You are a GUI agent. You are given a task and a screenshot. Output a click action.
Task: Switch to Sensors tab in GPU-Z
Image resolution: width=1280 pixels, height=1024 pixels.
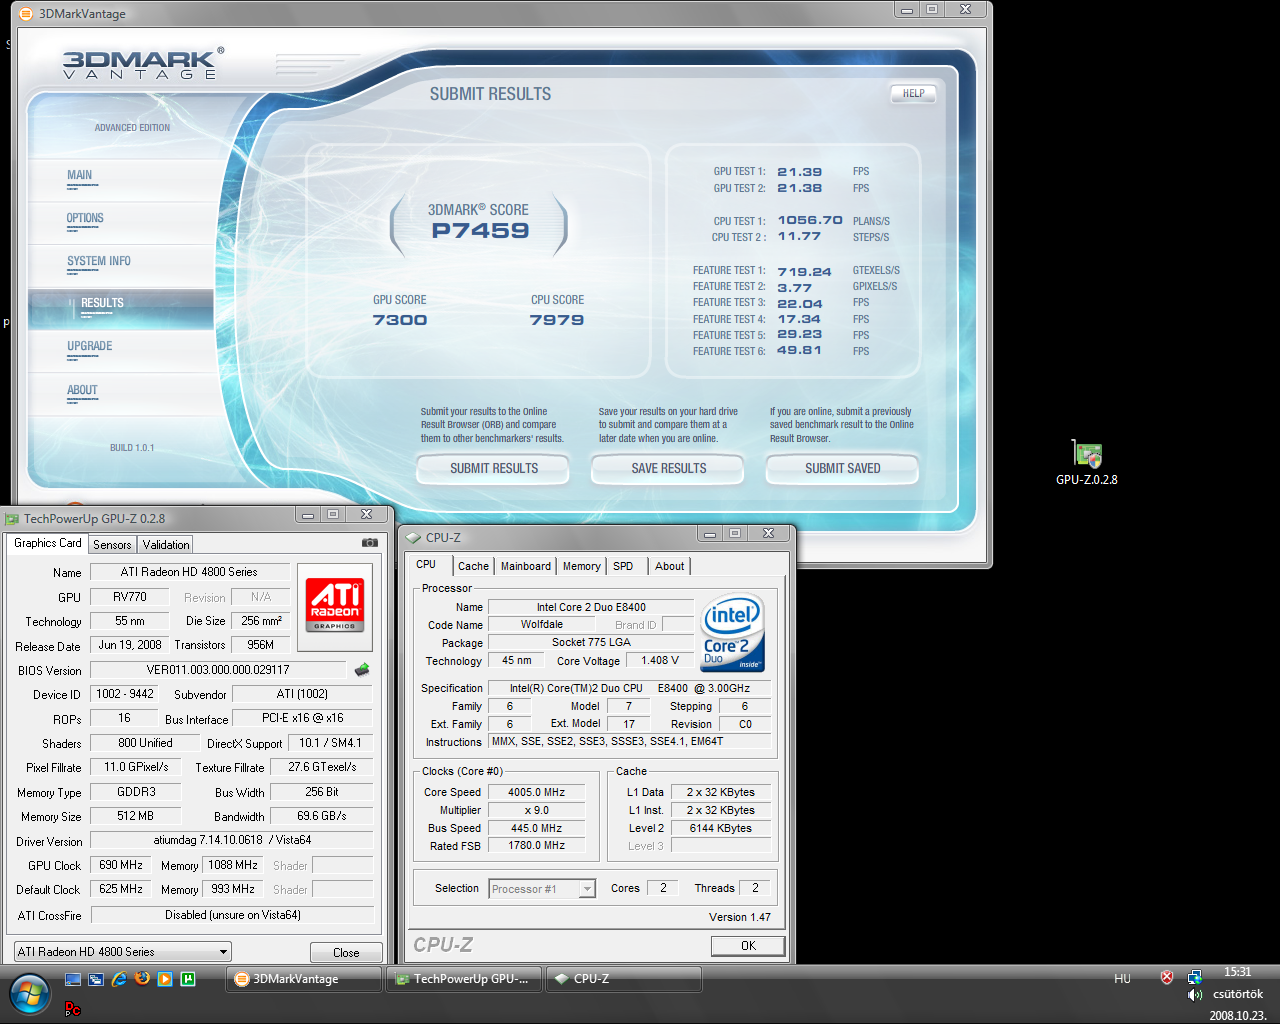click(112, 545)
